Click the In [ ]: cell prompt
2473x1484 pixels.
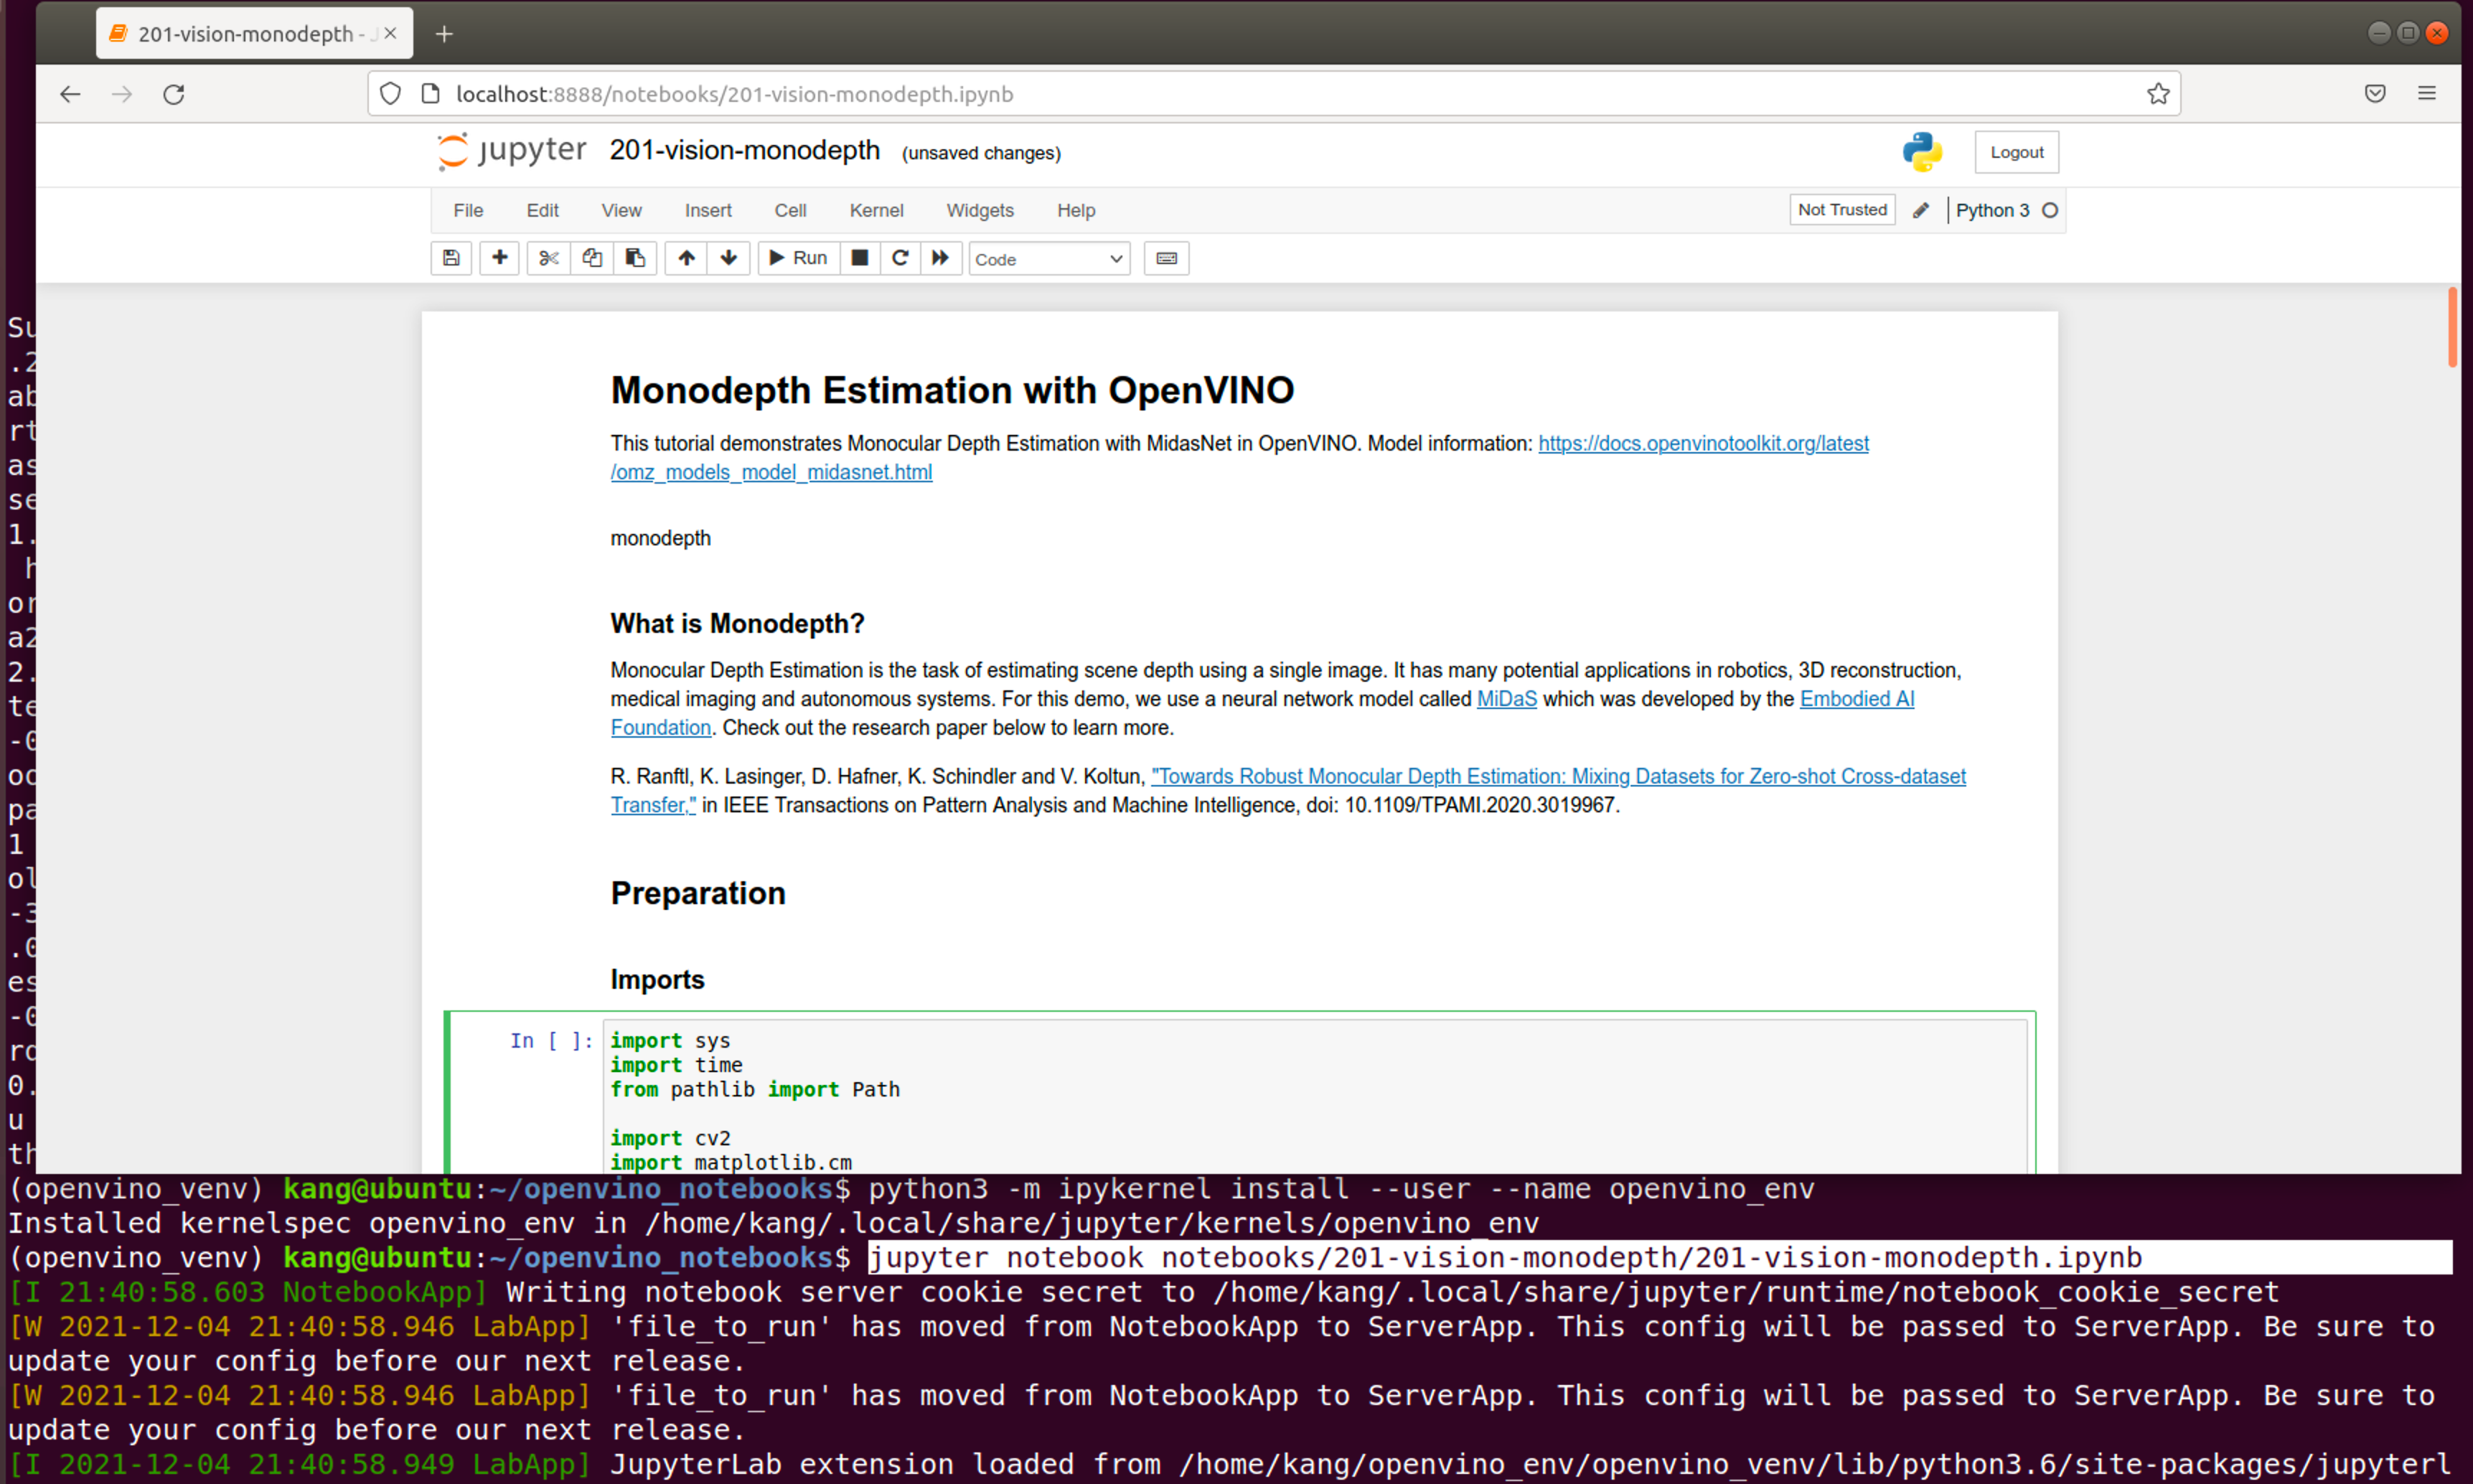coord(551,1040)
